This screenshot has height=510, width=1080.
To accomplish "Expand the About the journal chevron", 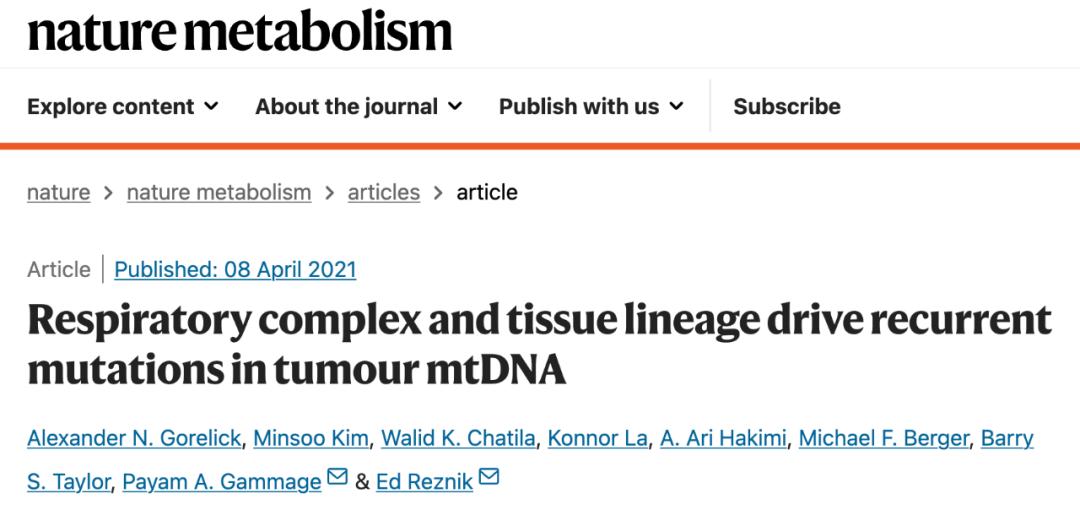I will (455, 107).
